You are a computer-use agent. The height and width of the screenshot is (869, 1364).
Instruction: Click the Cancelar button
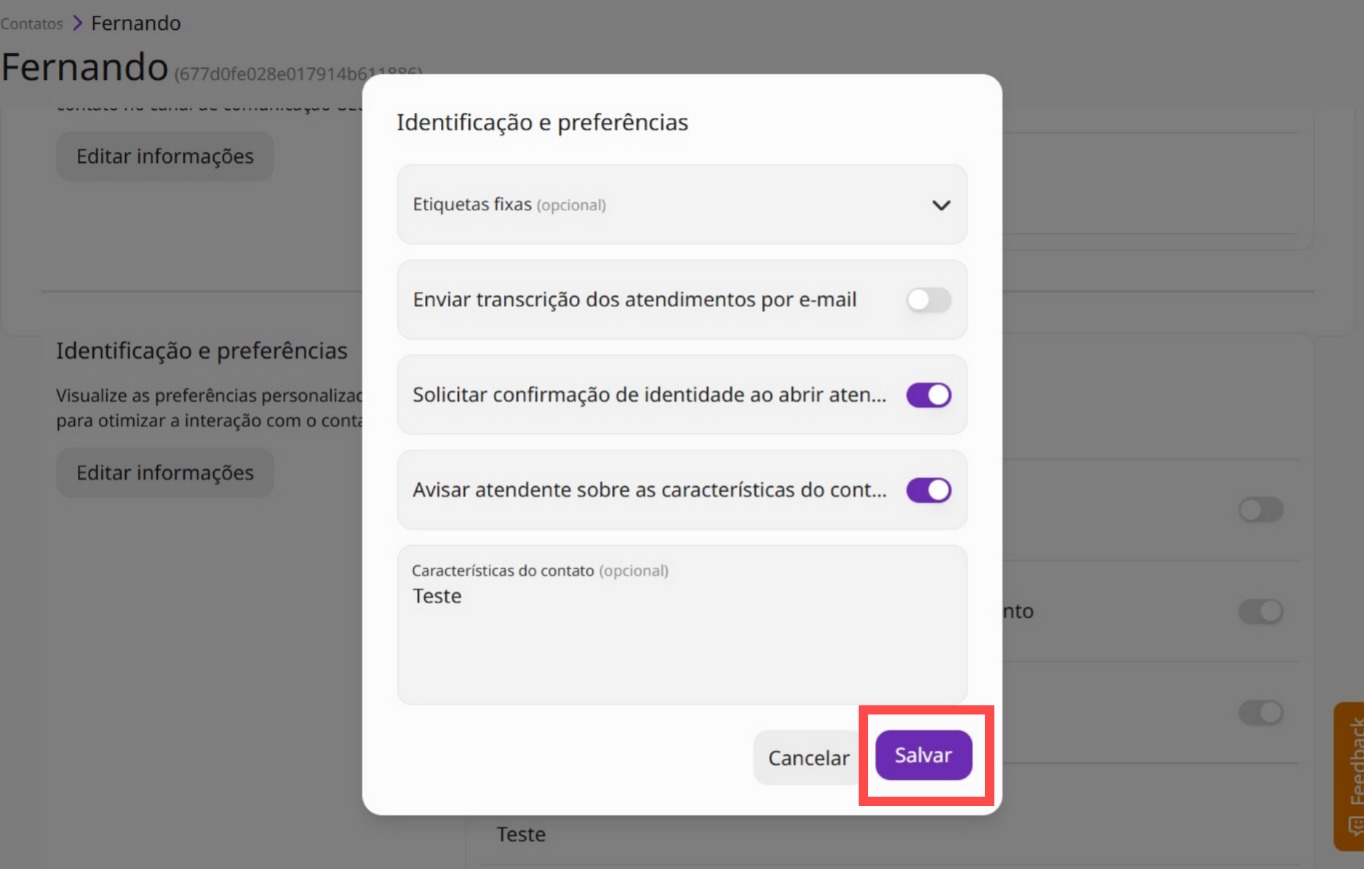(808, 758)
